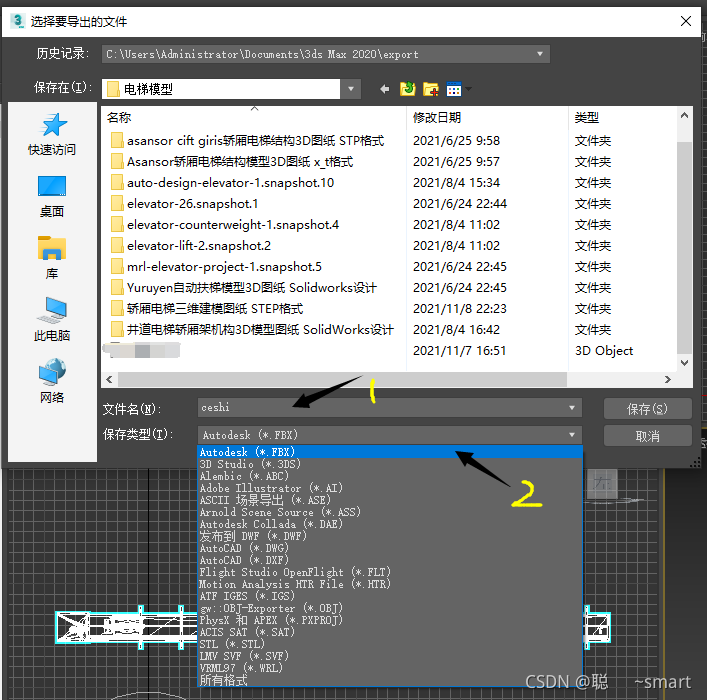Image resolution: width=707 pixels, height=700 pixels.
Task: Pick gw::OBJ-Exporter (*.OBJ) format
Action: (390, 608)
